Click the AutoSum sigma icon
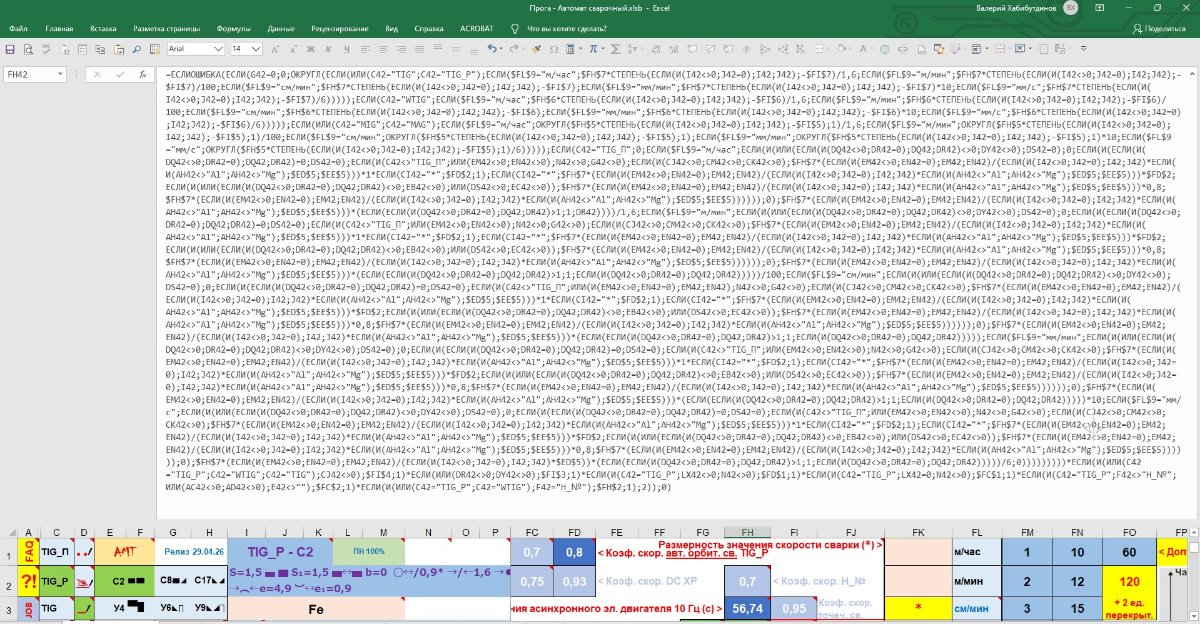Viewport: 1200px width, 624px height. coord(615,48)
